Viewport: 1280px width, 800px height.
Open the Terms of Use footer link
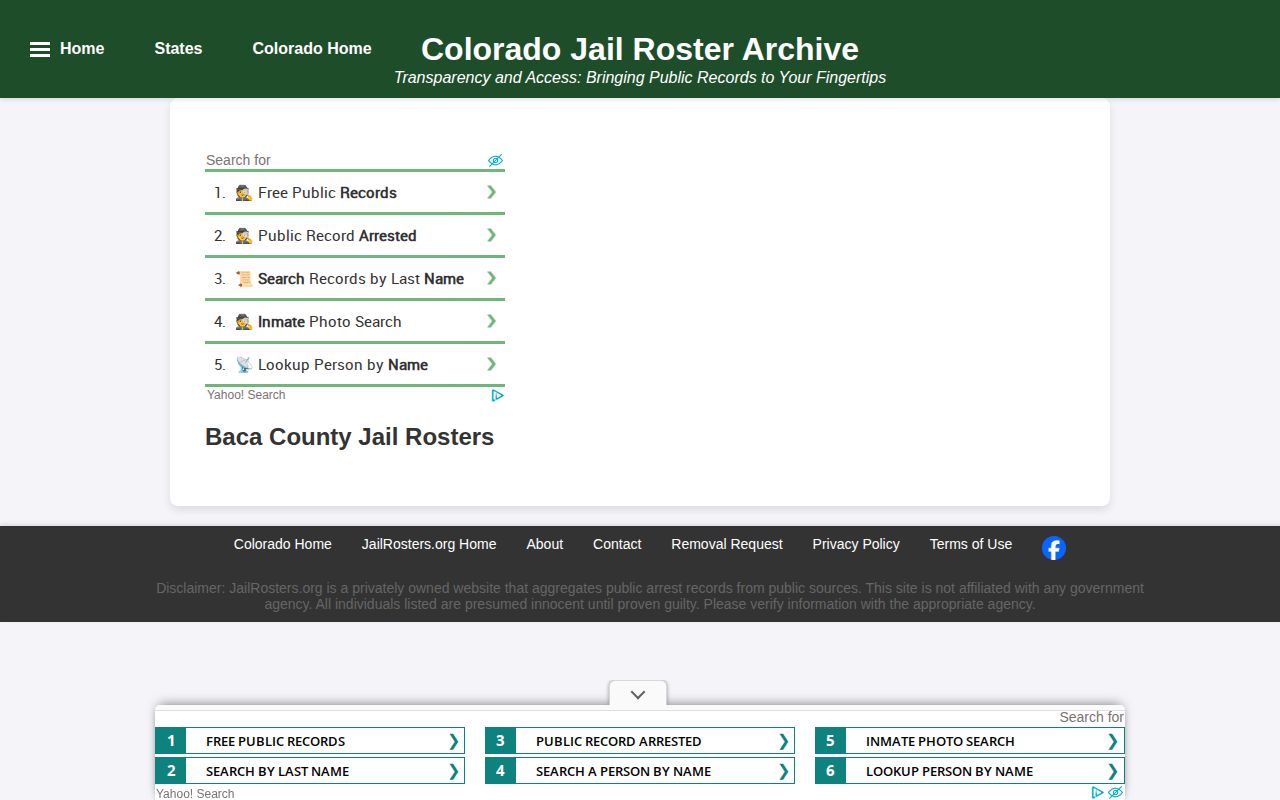(971, 544)
